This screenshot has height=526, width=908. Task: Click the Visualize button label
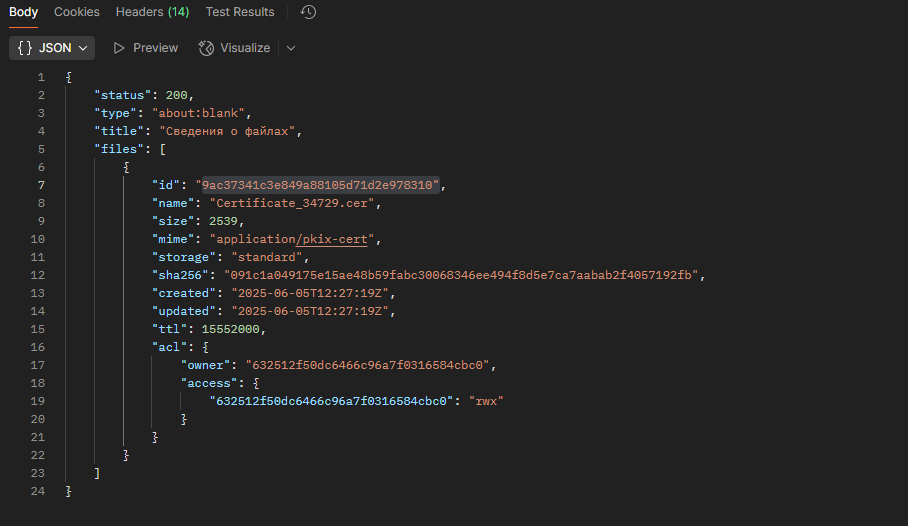245,48
